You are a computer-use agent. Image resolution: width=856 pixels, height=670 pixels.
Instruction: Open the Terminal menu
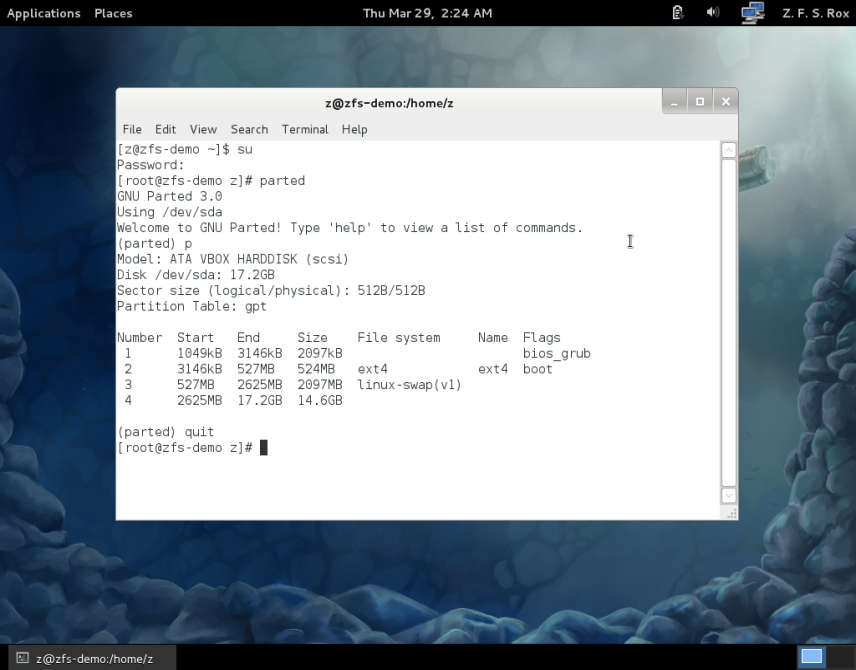[x=305, y=129]
